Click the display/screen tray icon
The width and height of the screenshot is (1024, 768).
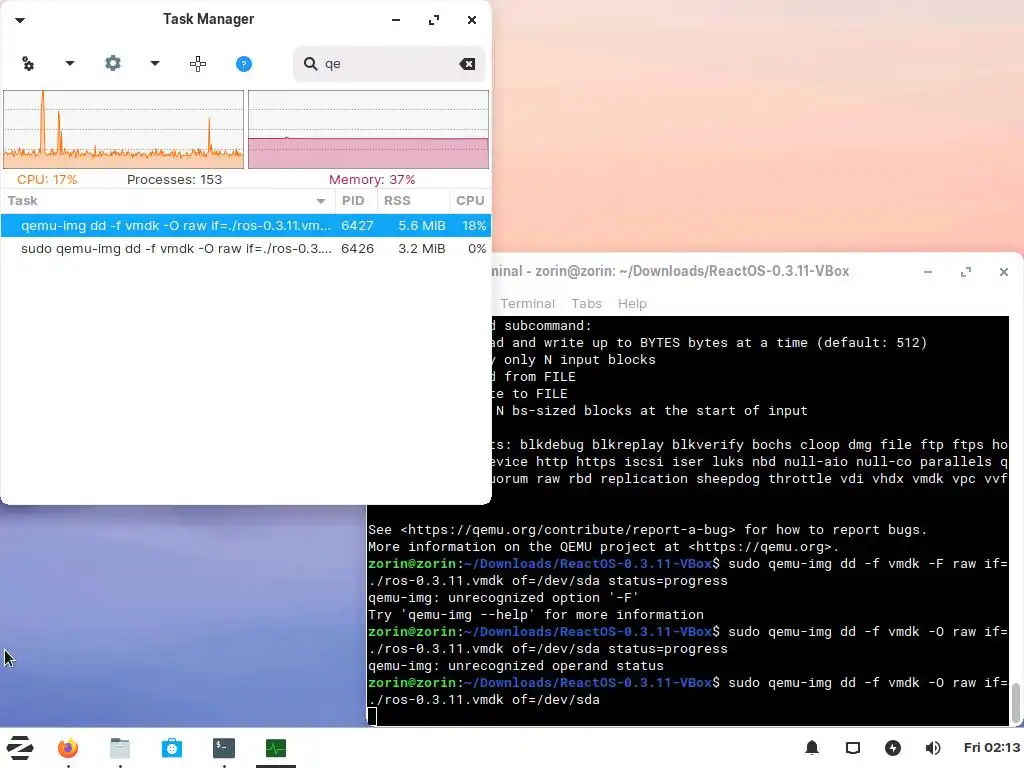tap(853, 748)
